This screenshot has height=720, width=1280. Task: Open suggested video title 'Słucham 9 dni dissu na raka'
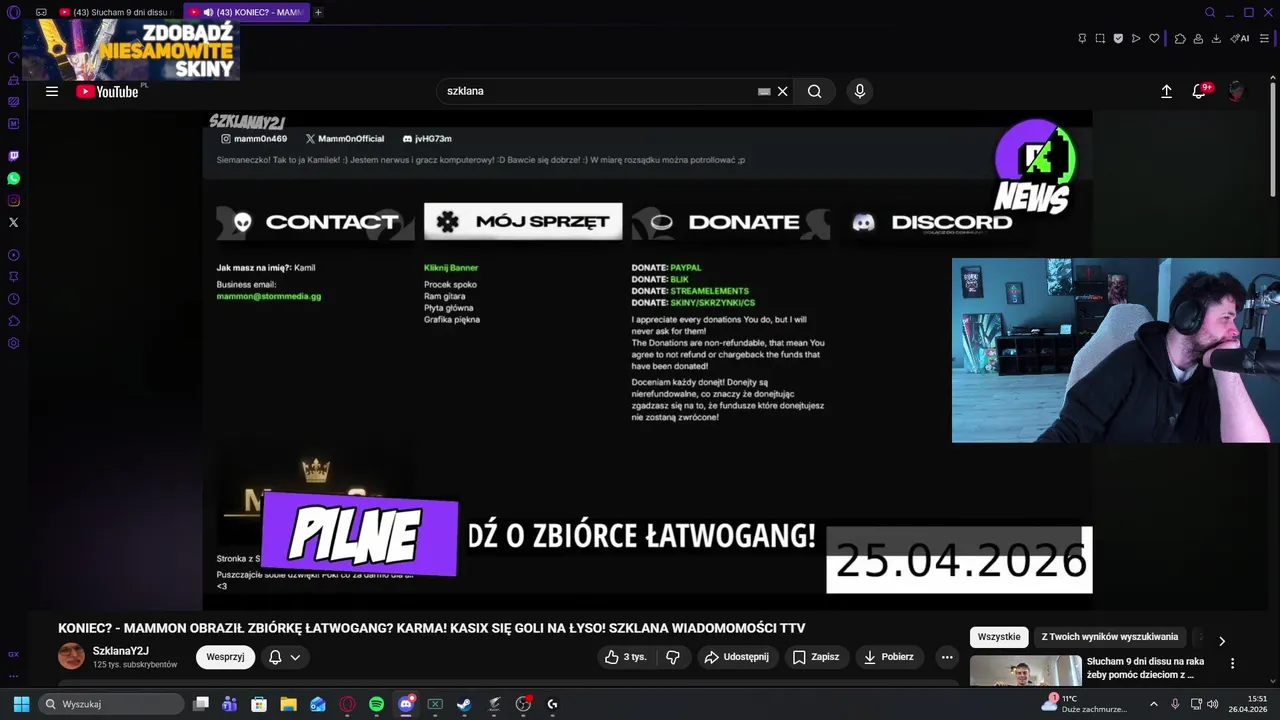pos(1145,668)
